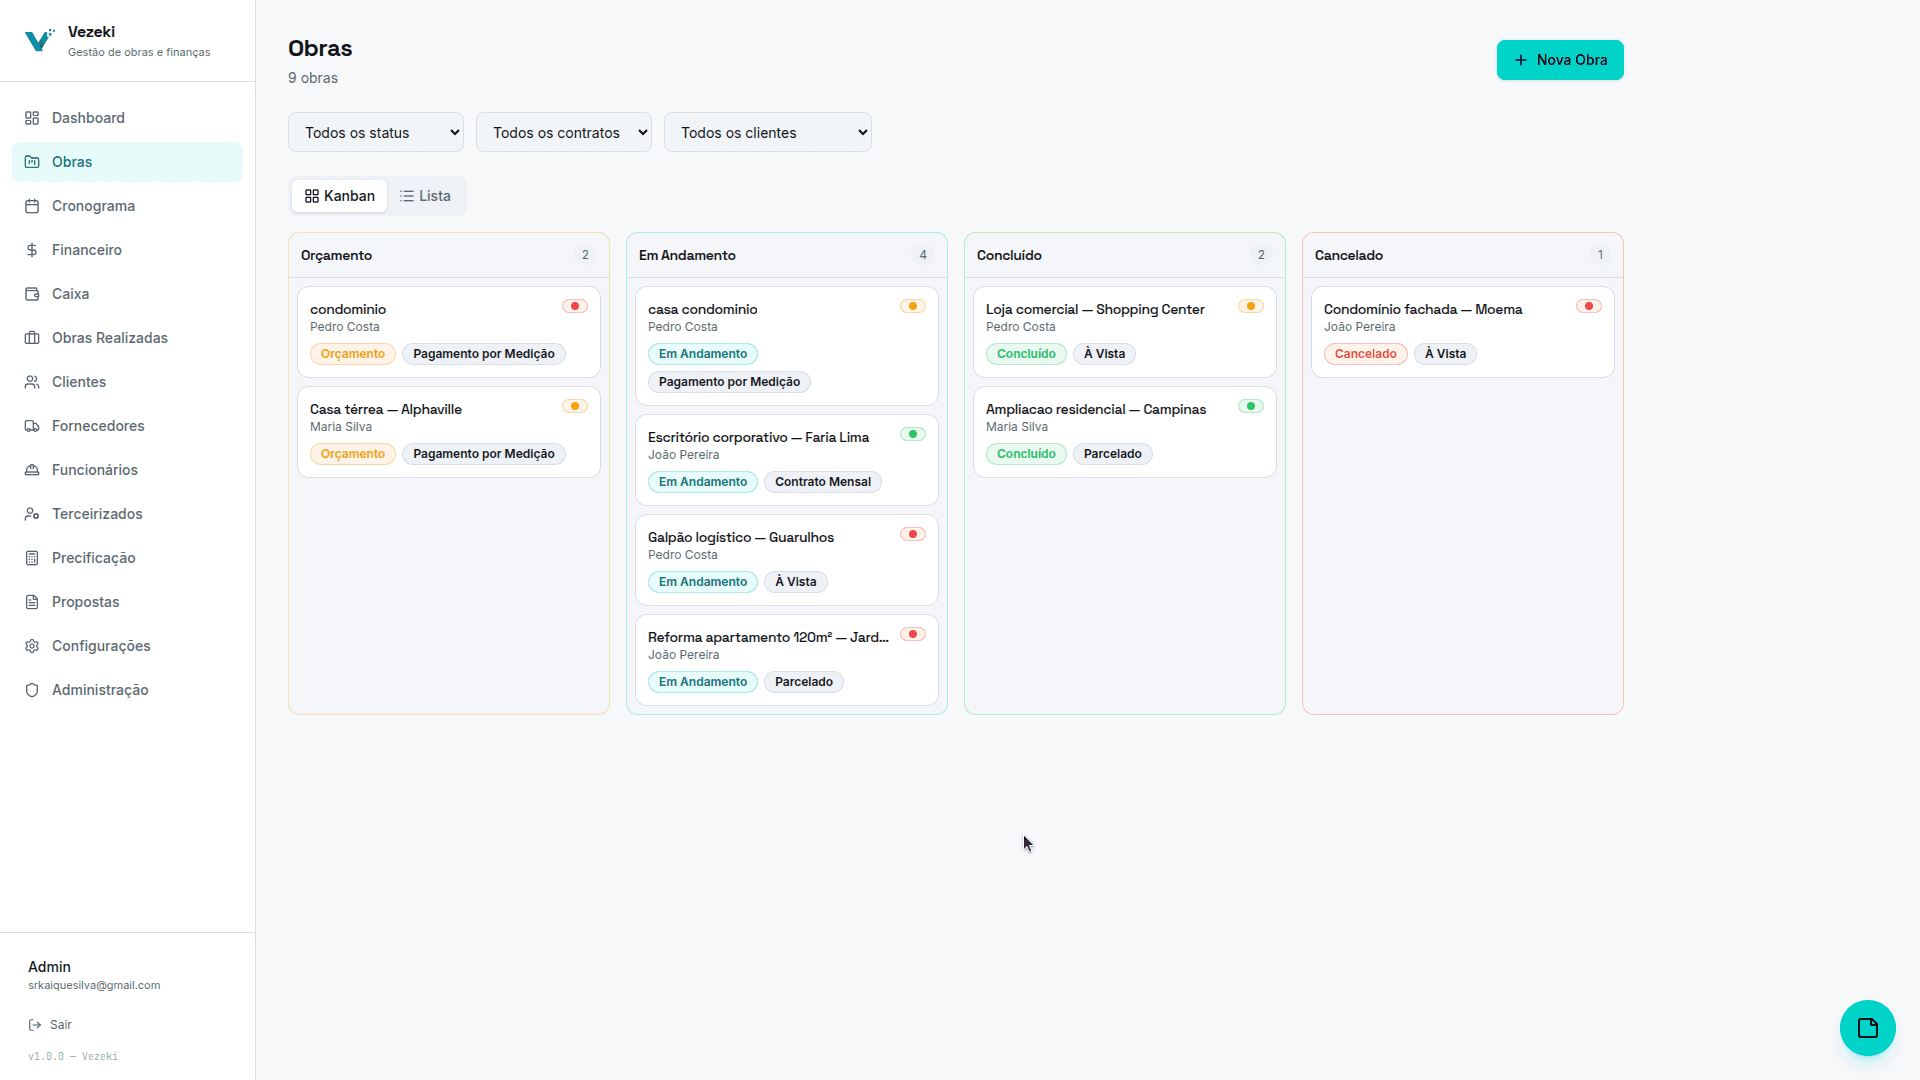This screenshot has width=1920, height=1080.
Task: Click the Lista view icon
Action: point(407,196)
